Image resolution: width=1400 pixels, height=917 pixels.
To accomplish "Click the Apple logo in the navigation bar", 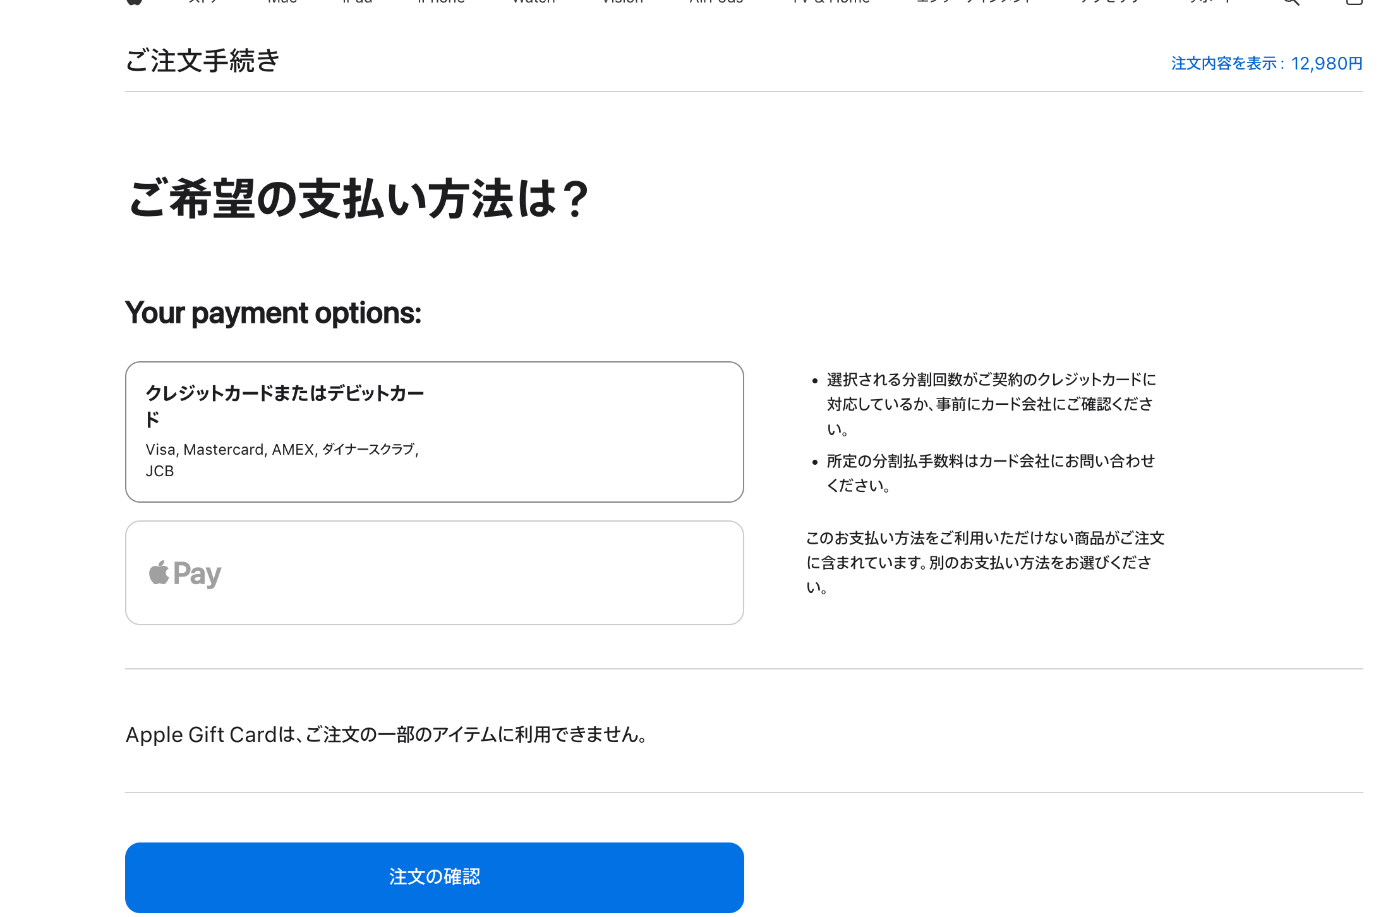I will pyautogui.click(x=135, y=2).
